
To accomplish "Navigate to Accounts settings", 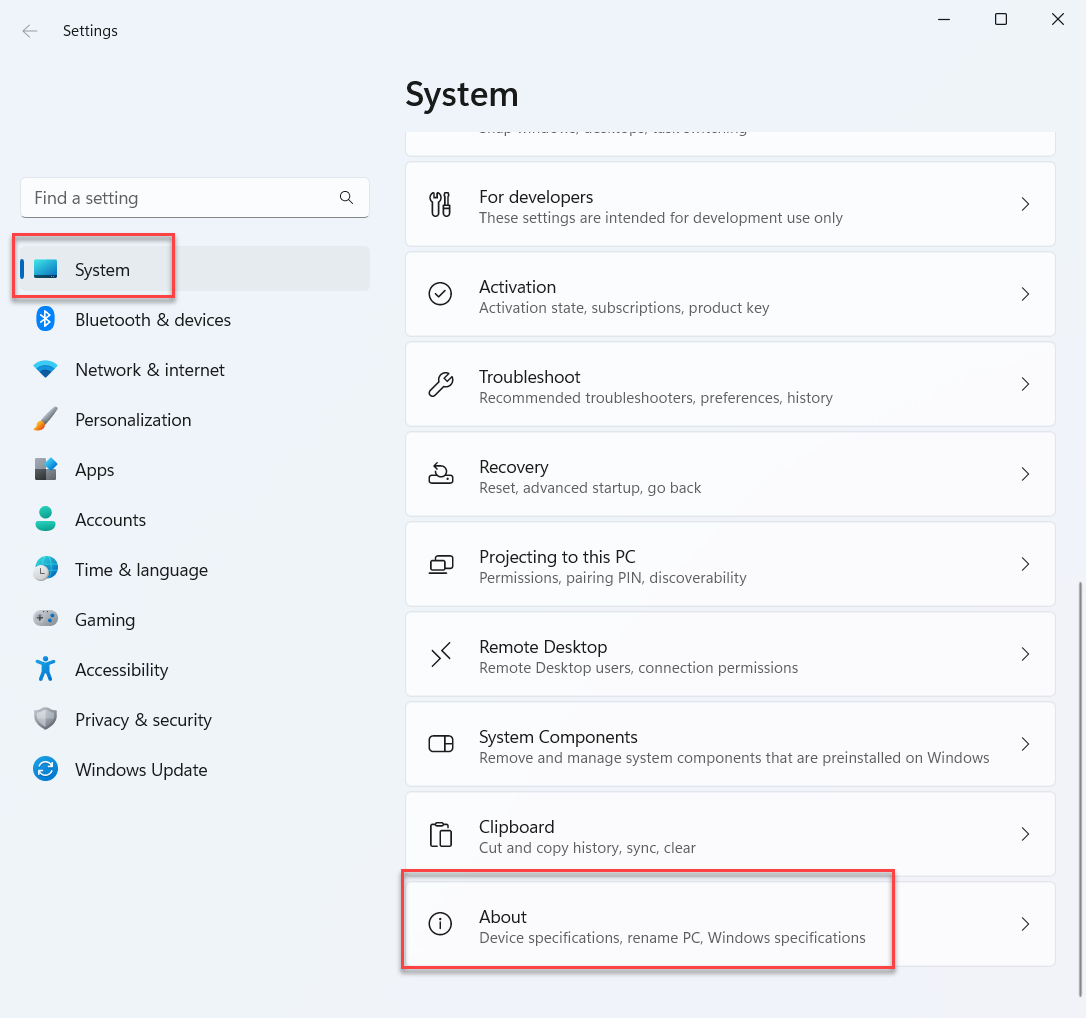I will (x=195, y=519).
